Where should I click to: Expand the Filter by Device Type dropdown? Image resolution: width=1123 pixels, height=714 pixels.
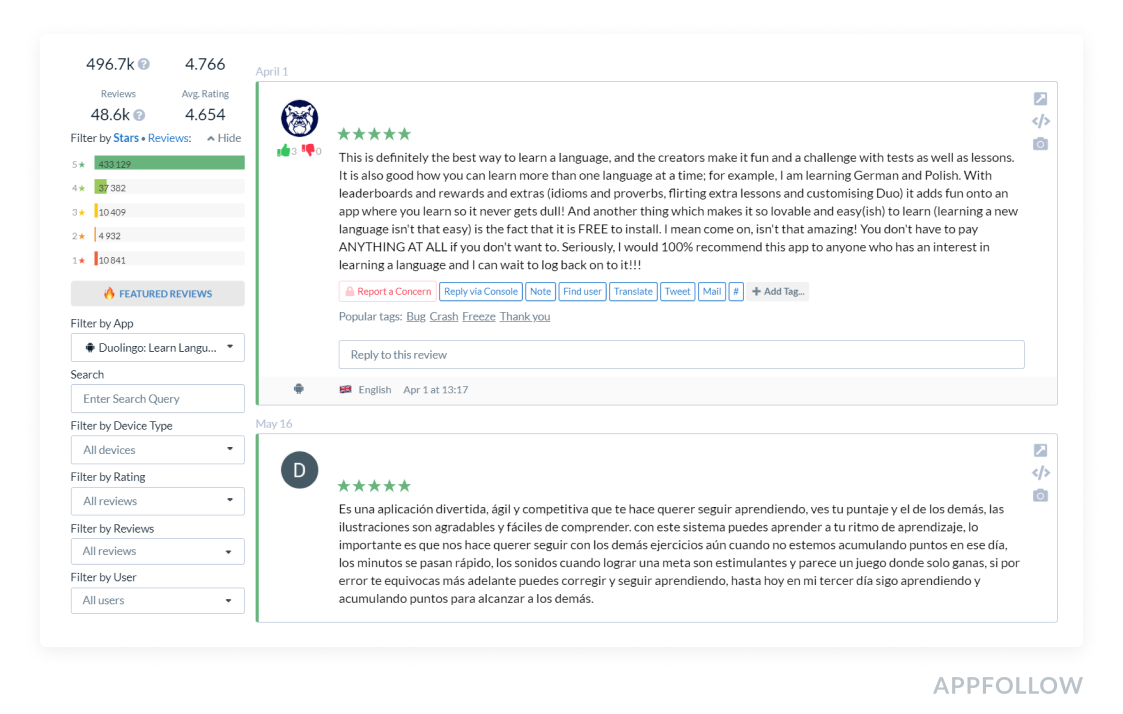pos(157,450)
